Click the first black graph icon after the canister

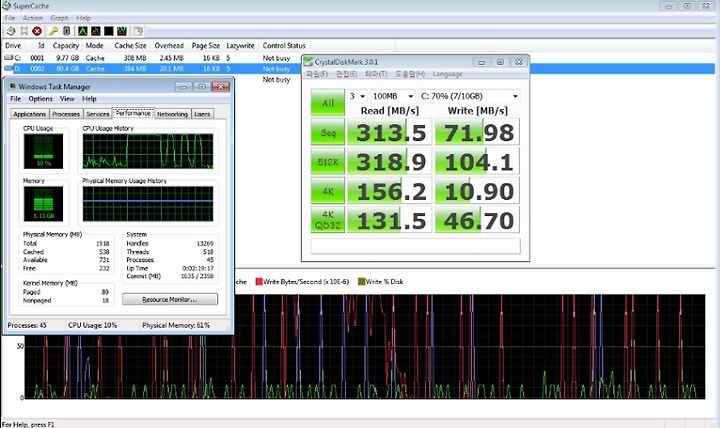(x=83, y=31)
